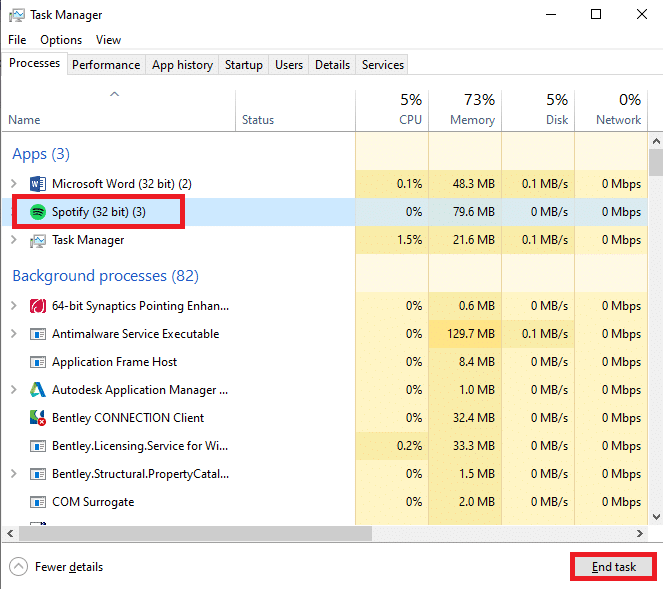Expand the 64-bit Synaptics Pointing process
The image size is (663, 589).
point(14,306)
